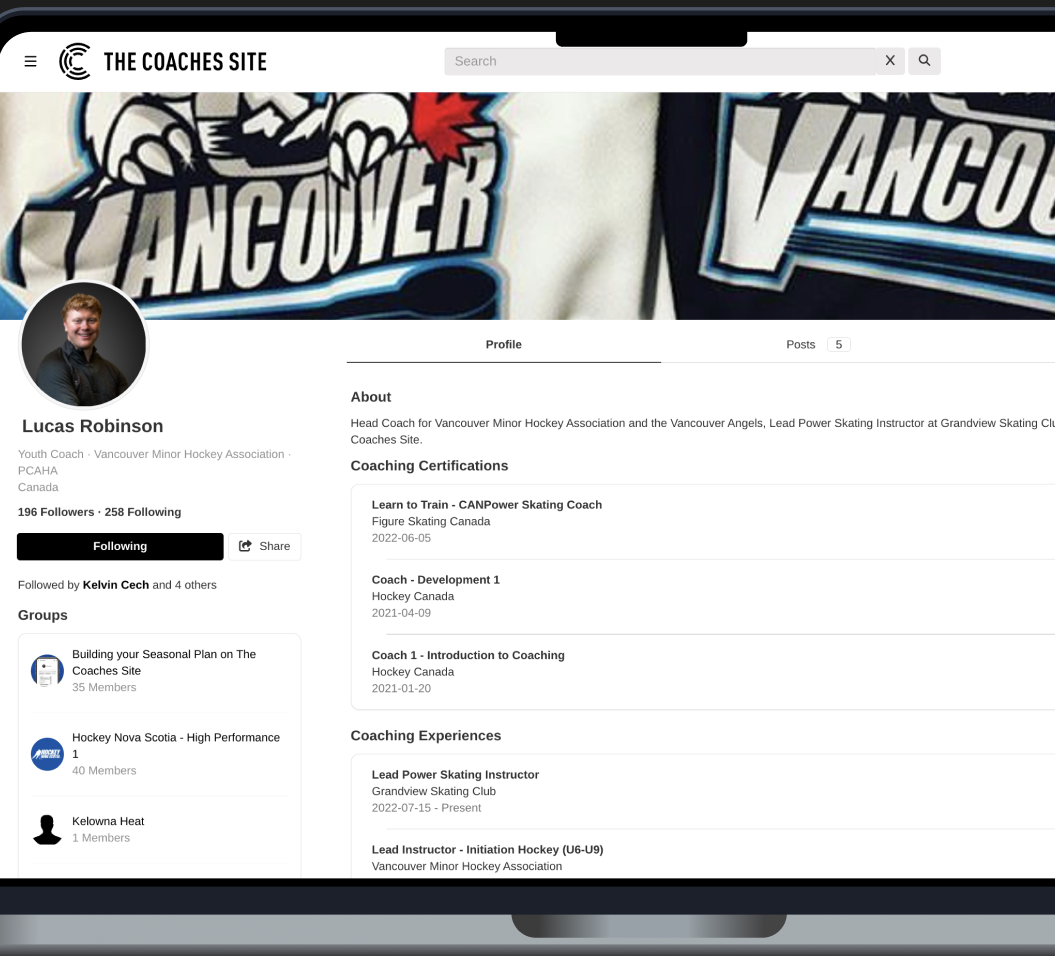Click the "and 4 others" followers text

pyautogui.click(x=184, y=585)
